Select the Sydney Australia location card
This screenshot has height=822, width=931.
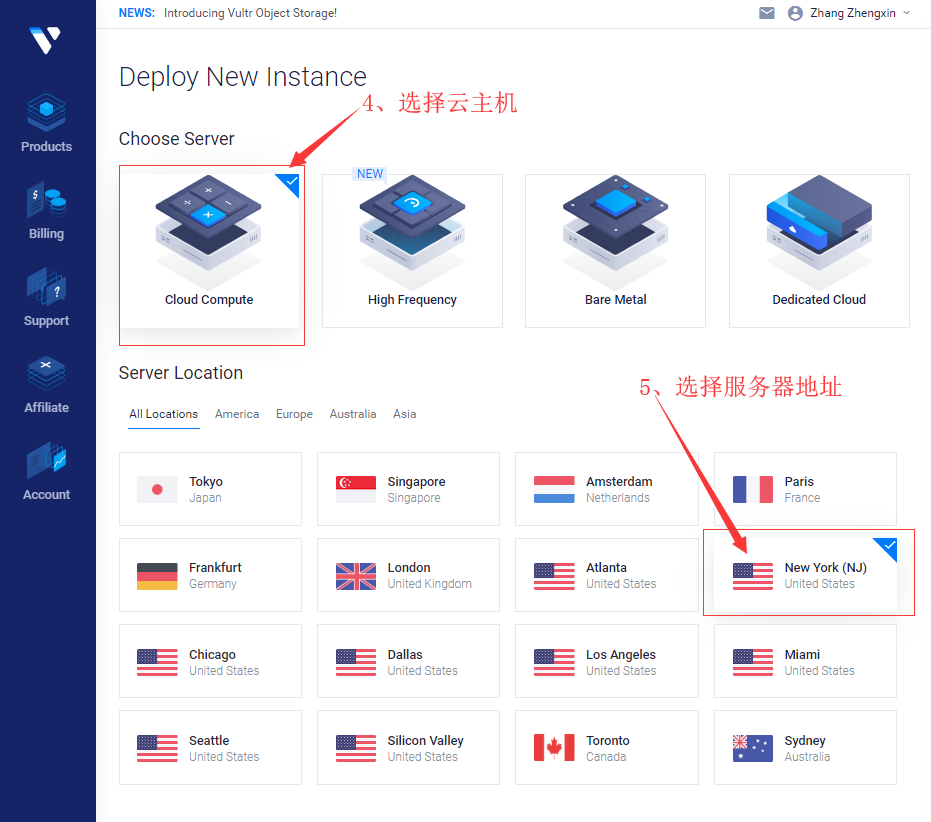point(805,747)
